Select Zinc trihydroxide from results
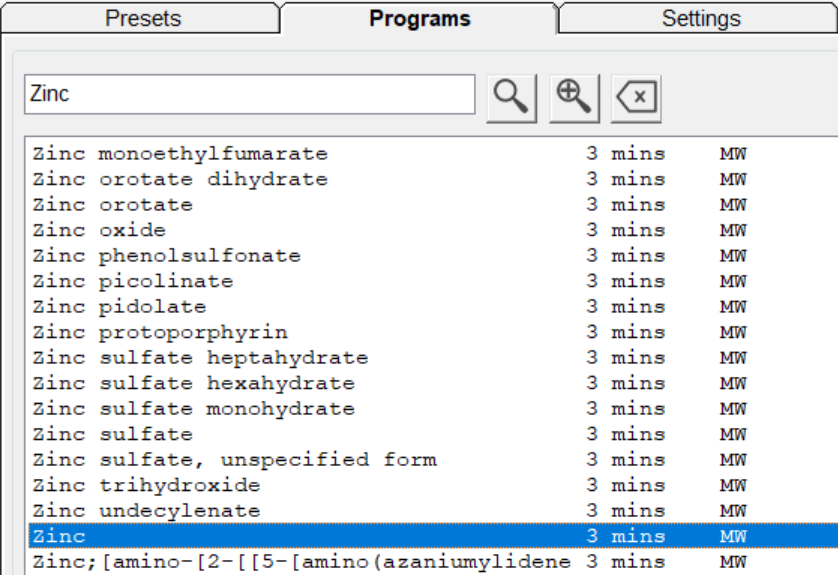This screenshot has width=838, height=575. [147, 485]
